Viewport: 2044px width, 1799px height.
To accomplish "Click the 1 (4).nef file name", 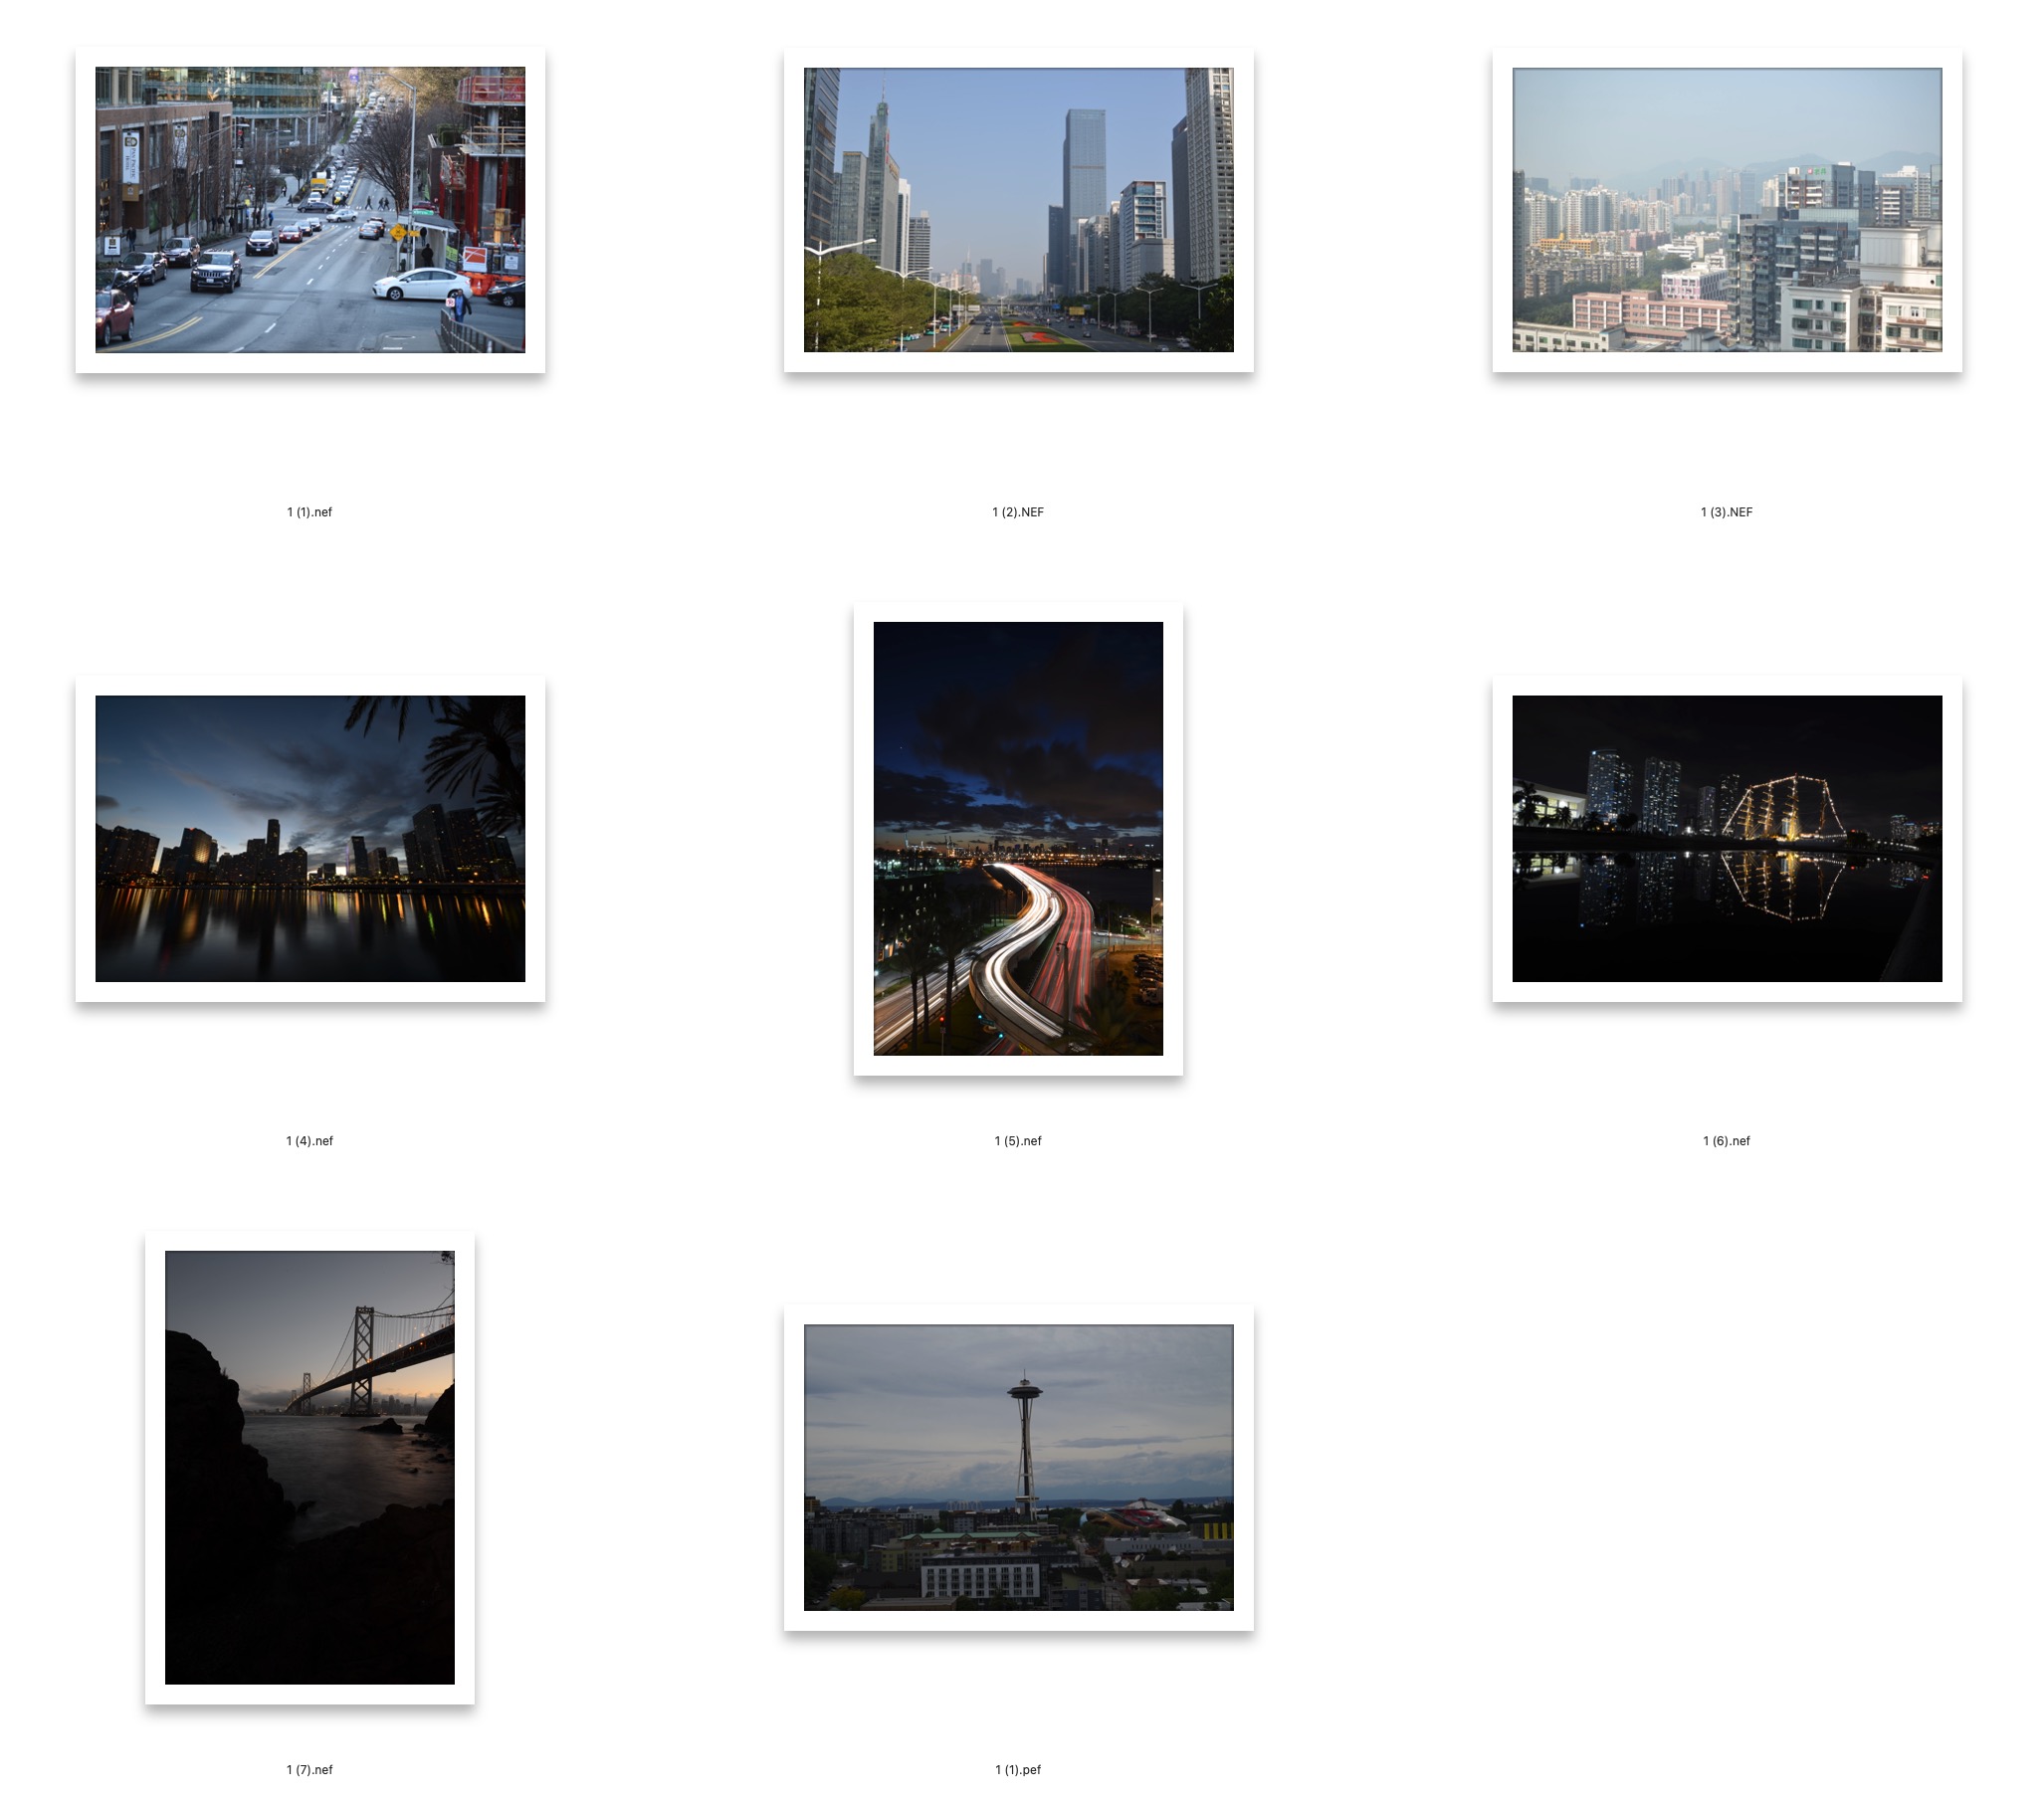I will pyautogui.click(x=310, y=1141).
